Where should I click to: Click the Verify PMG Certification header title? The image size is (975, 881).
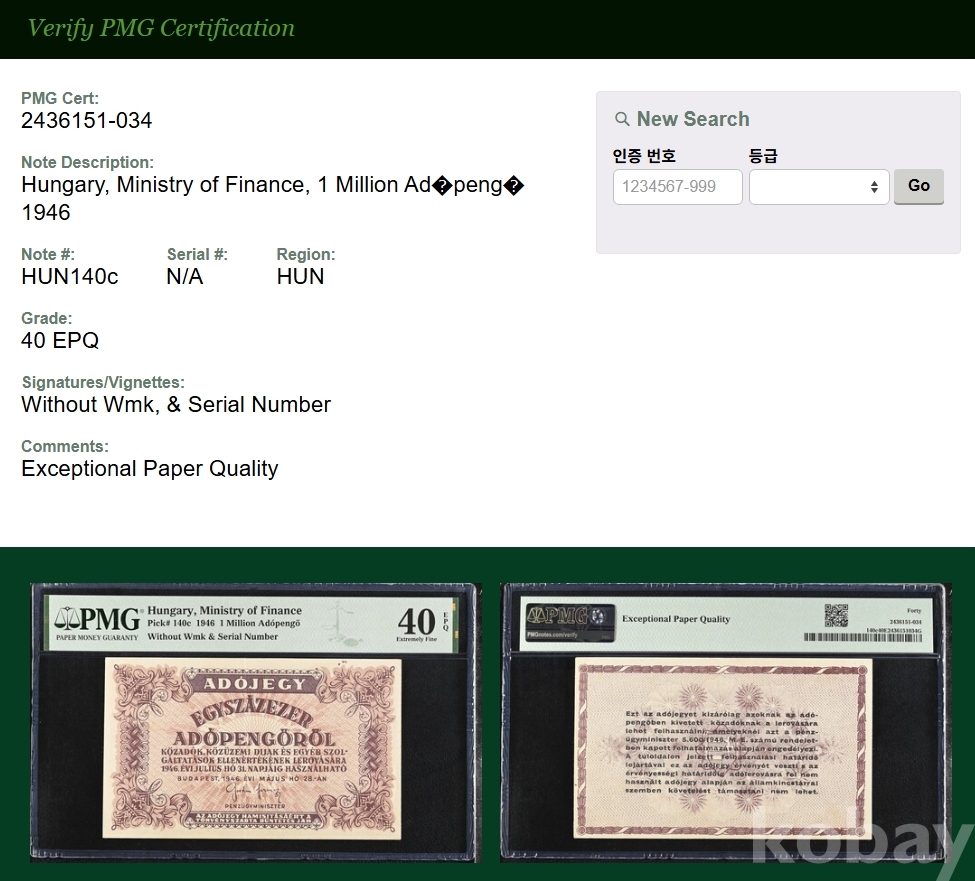click(161, 28)
